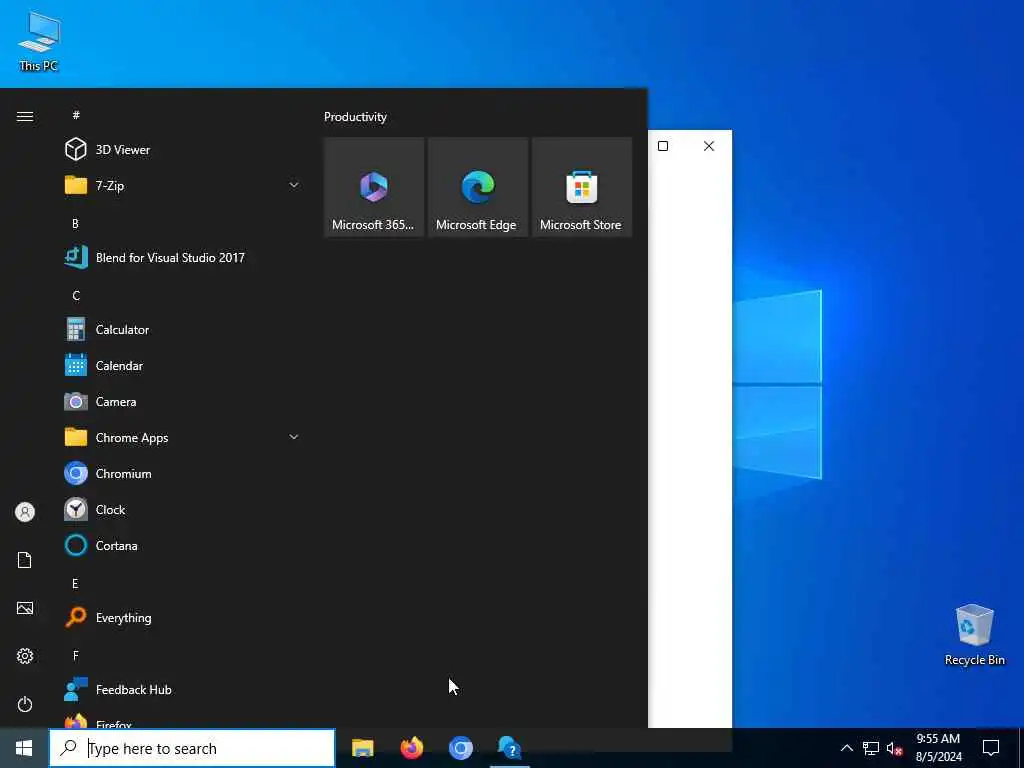Image resolution: width=1024 pixels, height=768 pixels.
Task: Click the # letter header in app list
Action: pyautogui.click(x=76, y=115)
